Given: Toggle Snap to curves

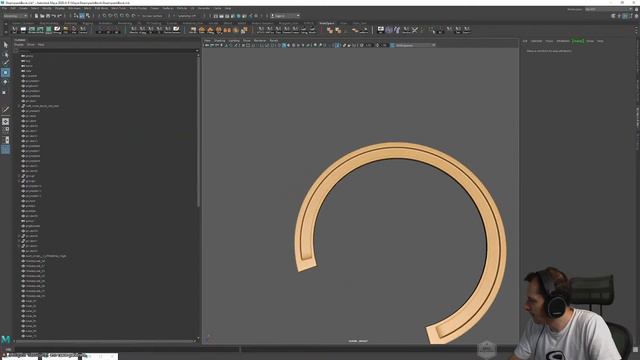Looking at the screenshot, I should (110, 16).
